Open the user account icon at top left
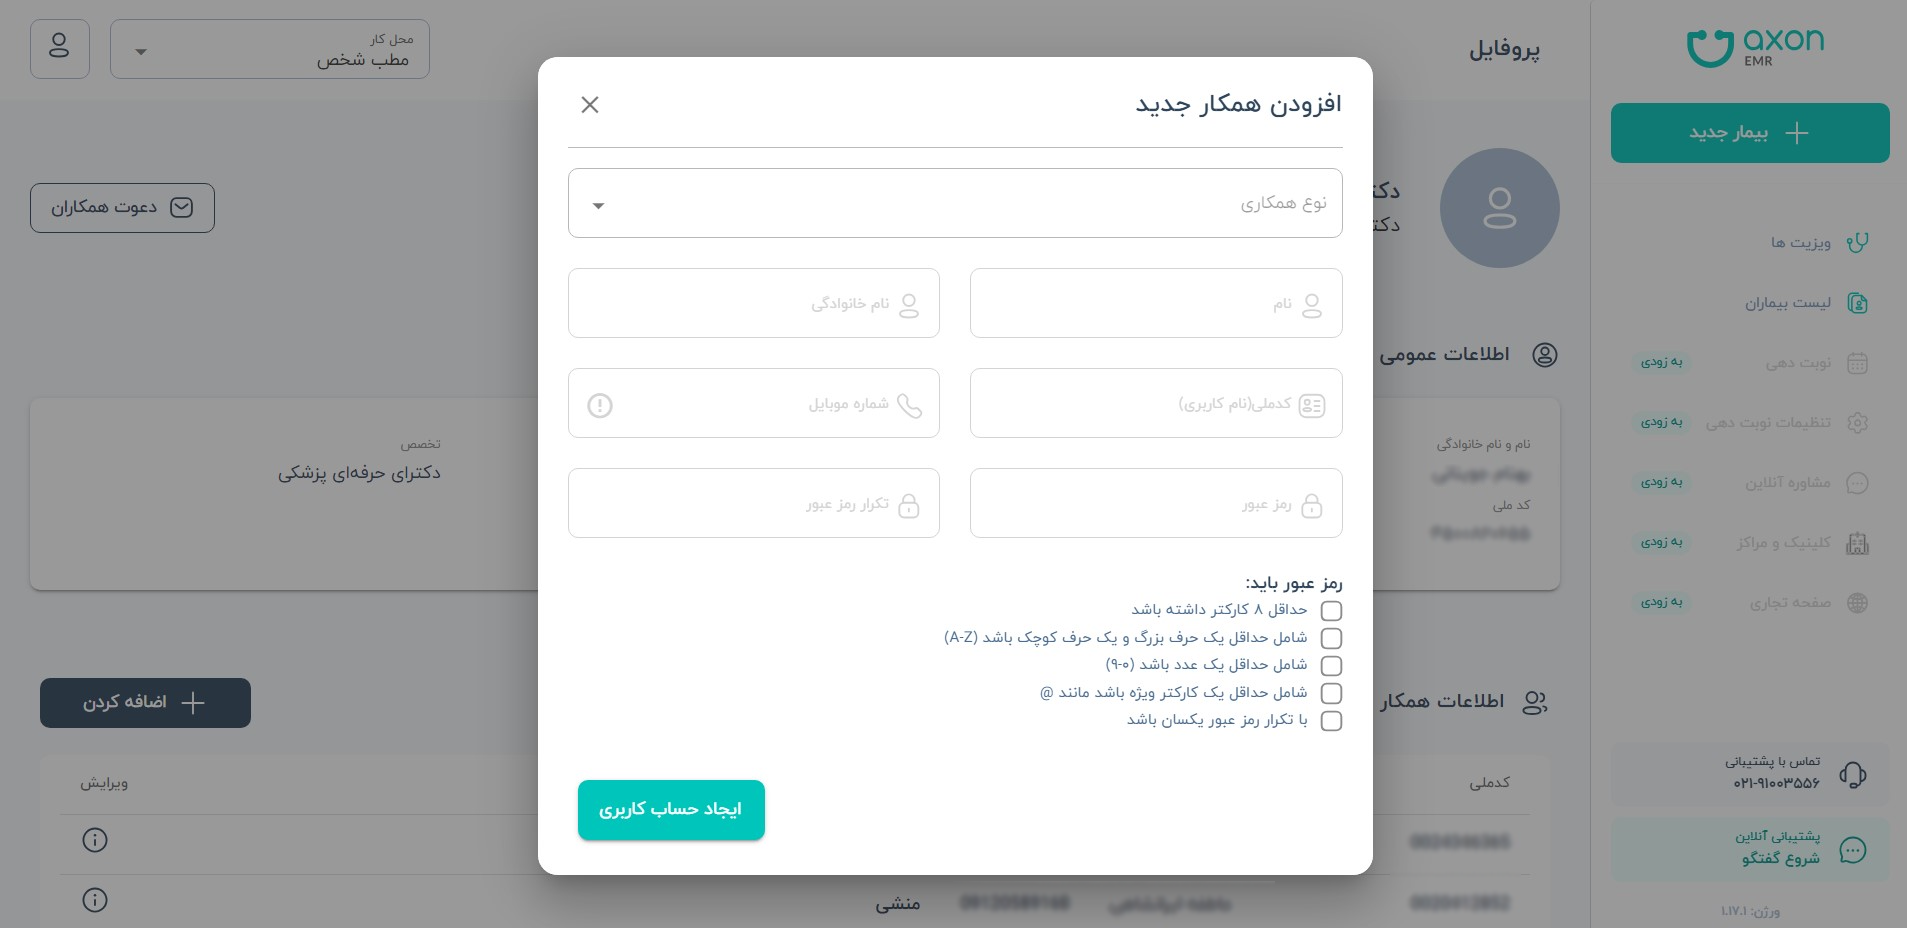 [x=60, y=49]
